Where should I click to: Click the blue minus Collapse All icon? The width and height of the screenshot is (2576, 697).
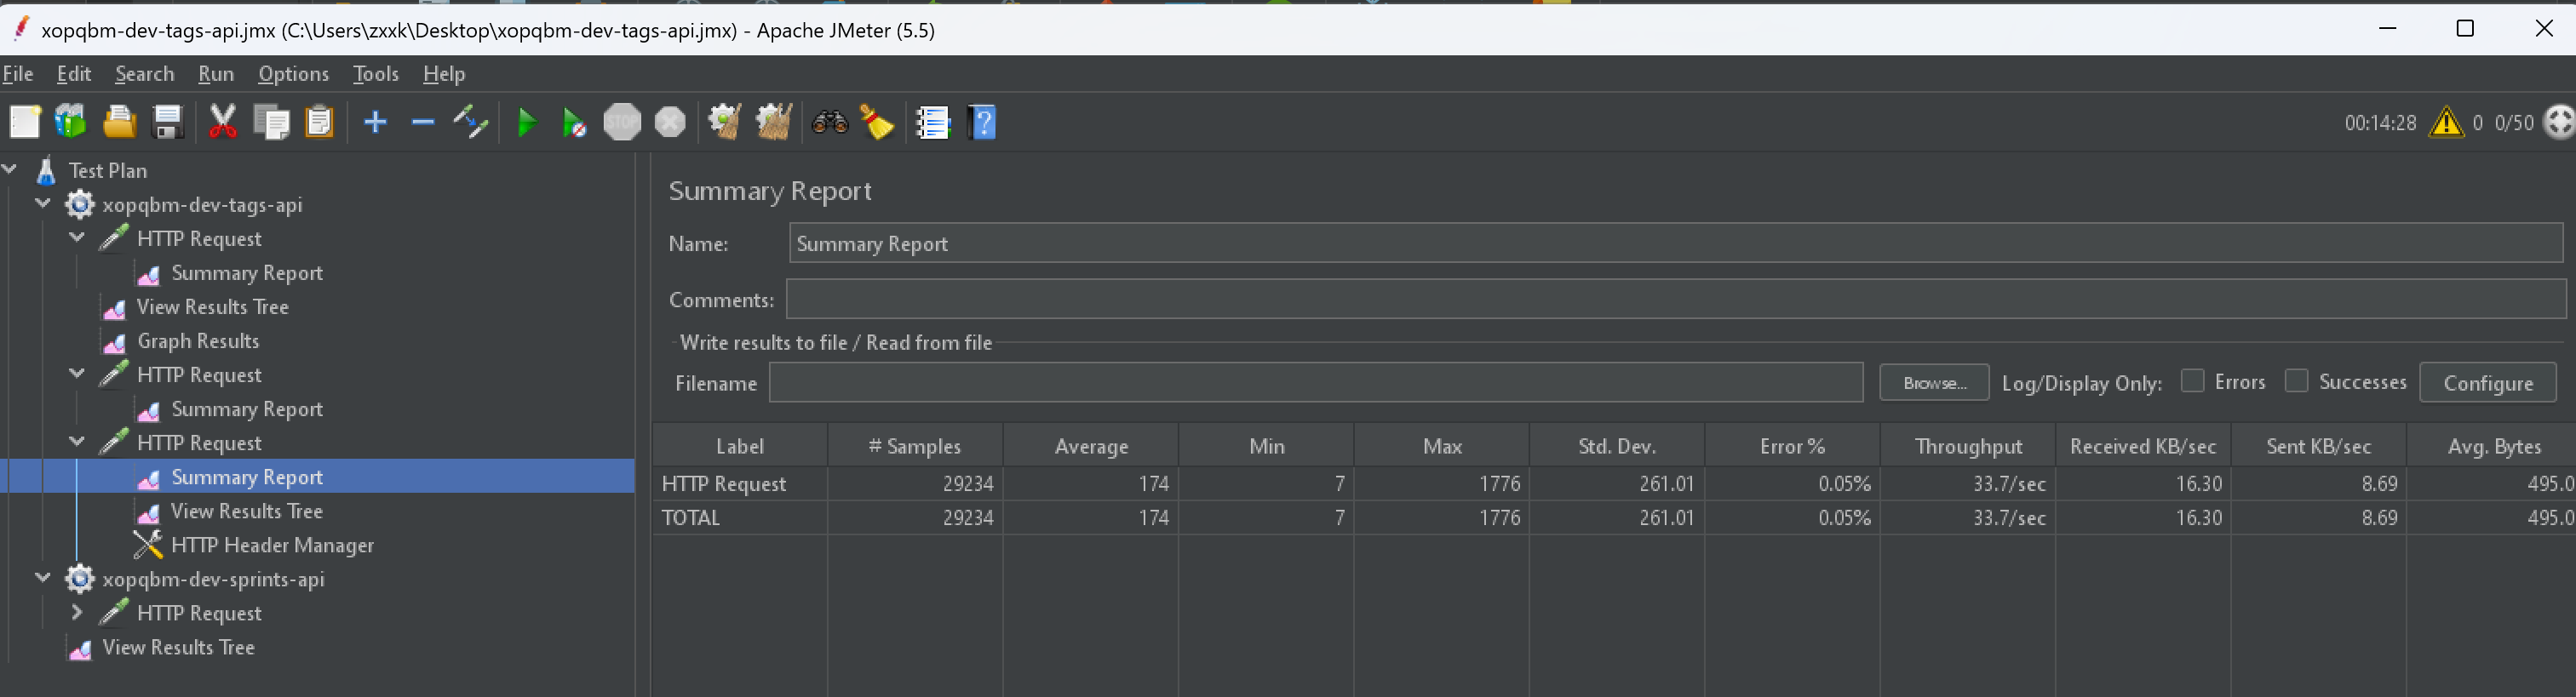pyautogui.click(x=423, y=123)
